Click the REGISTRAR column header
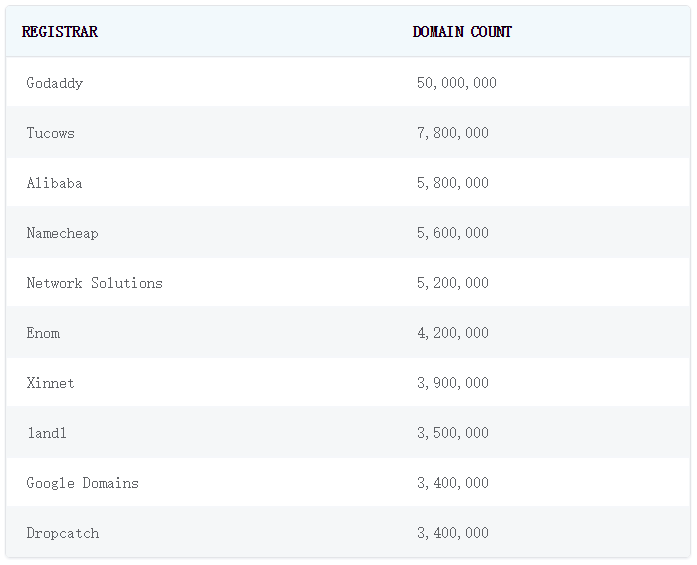This screenshot has height=565, width=697. (60, 32)
